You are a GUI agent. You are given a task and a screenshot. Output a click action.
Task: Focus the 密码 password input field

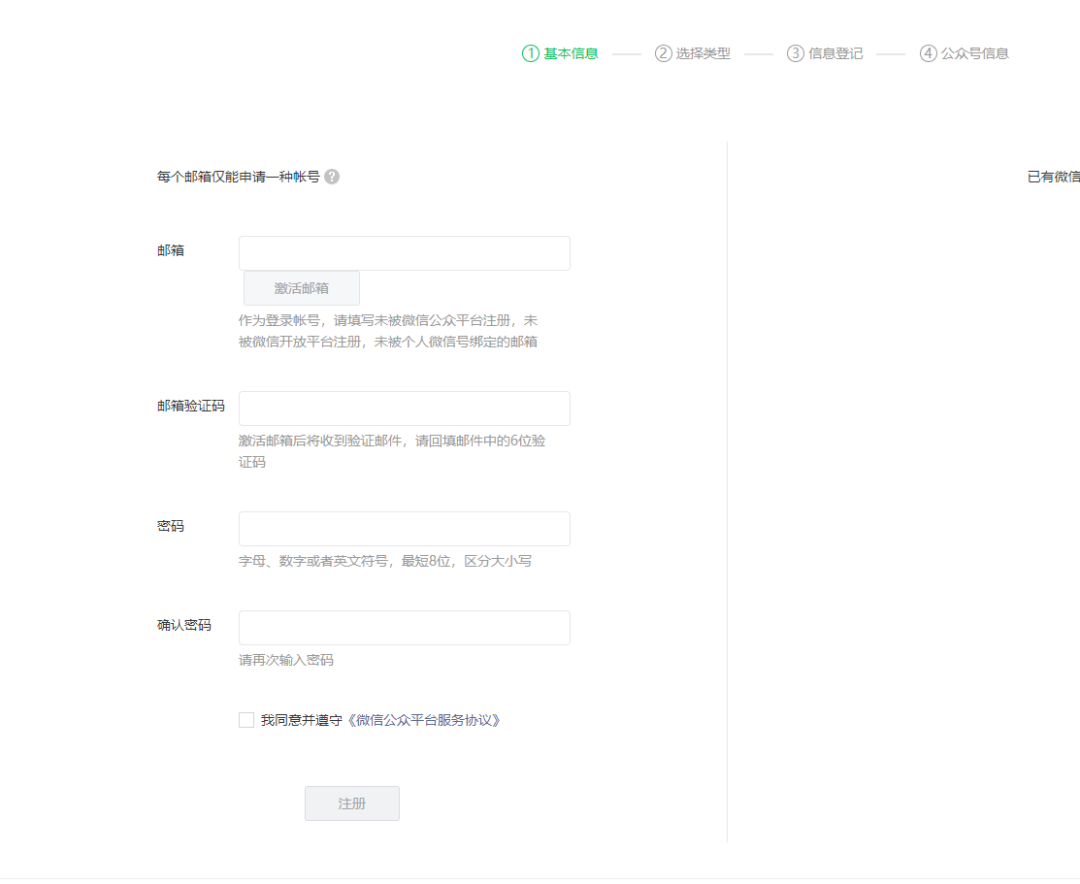(x=404, y=529)
